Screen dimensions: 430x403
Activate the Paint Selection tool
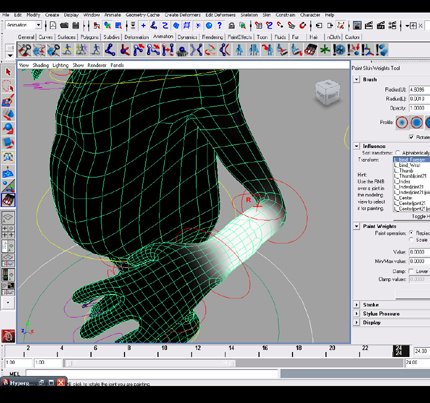click(8, 100)
